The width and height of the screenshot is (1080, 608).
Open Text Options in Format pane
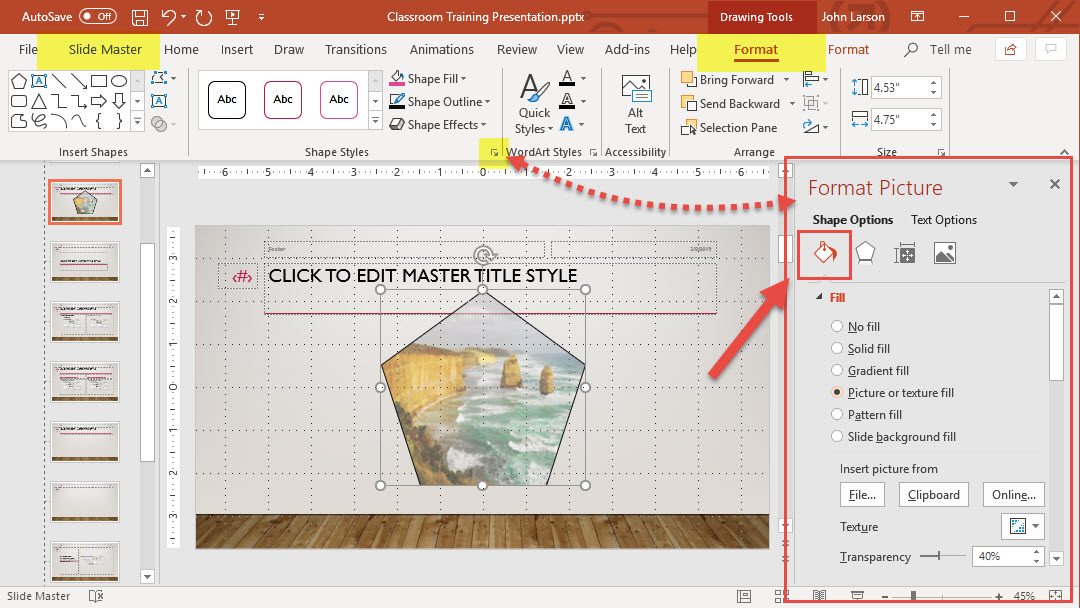point(943,220)
